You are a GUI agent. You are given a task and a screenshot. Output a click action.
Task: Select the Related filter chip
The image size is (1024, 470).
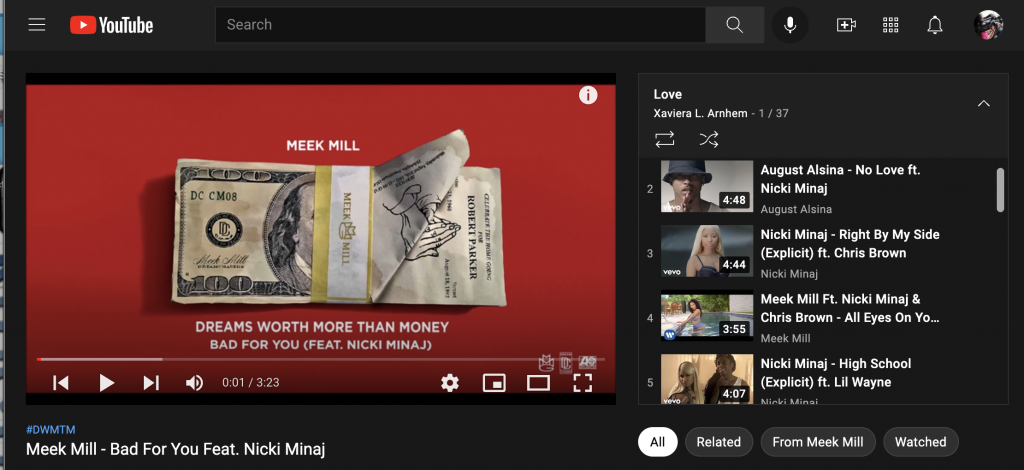click(x=718, y=442)
